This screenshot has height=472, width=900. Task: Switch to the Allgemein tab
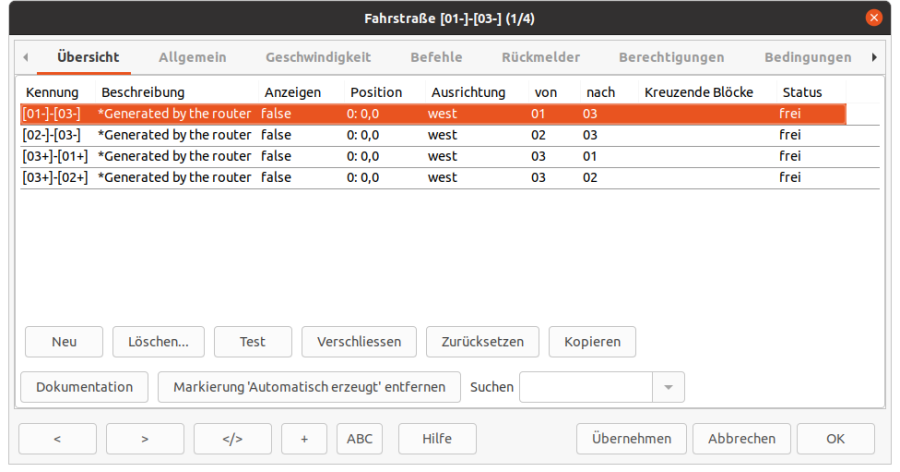coord(192,58)
